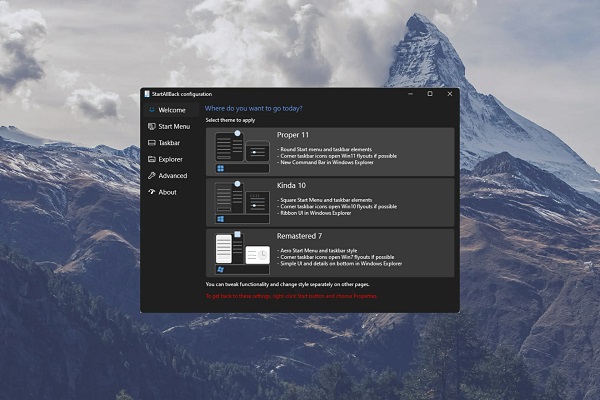Click the Welcome sidebar icon
The image size is (600, 400).
pos(152,110)
